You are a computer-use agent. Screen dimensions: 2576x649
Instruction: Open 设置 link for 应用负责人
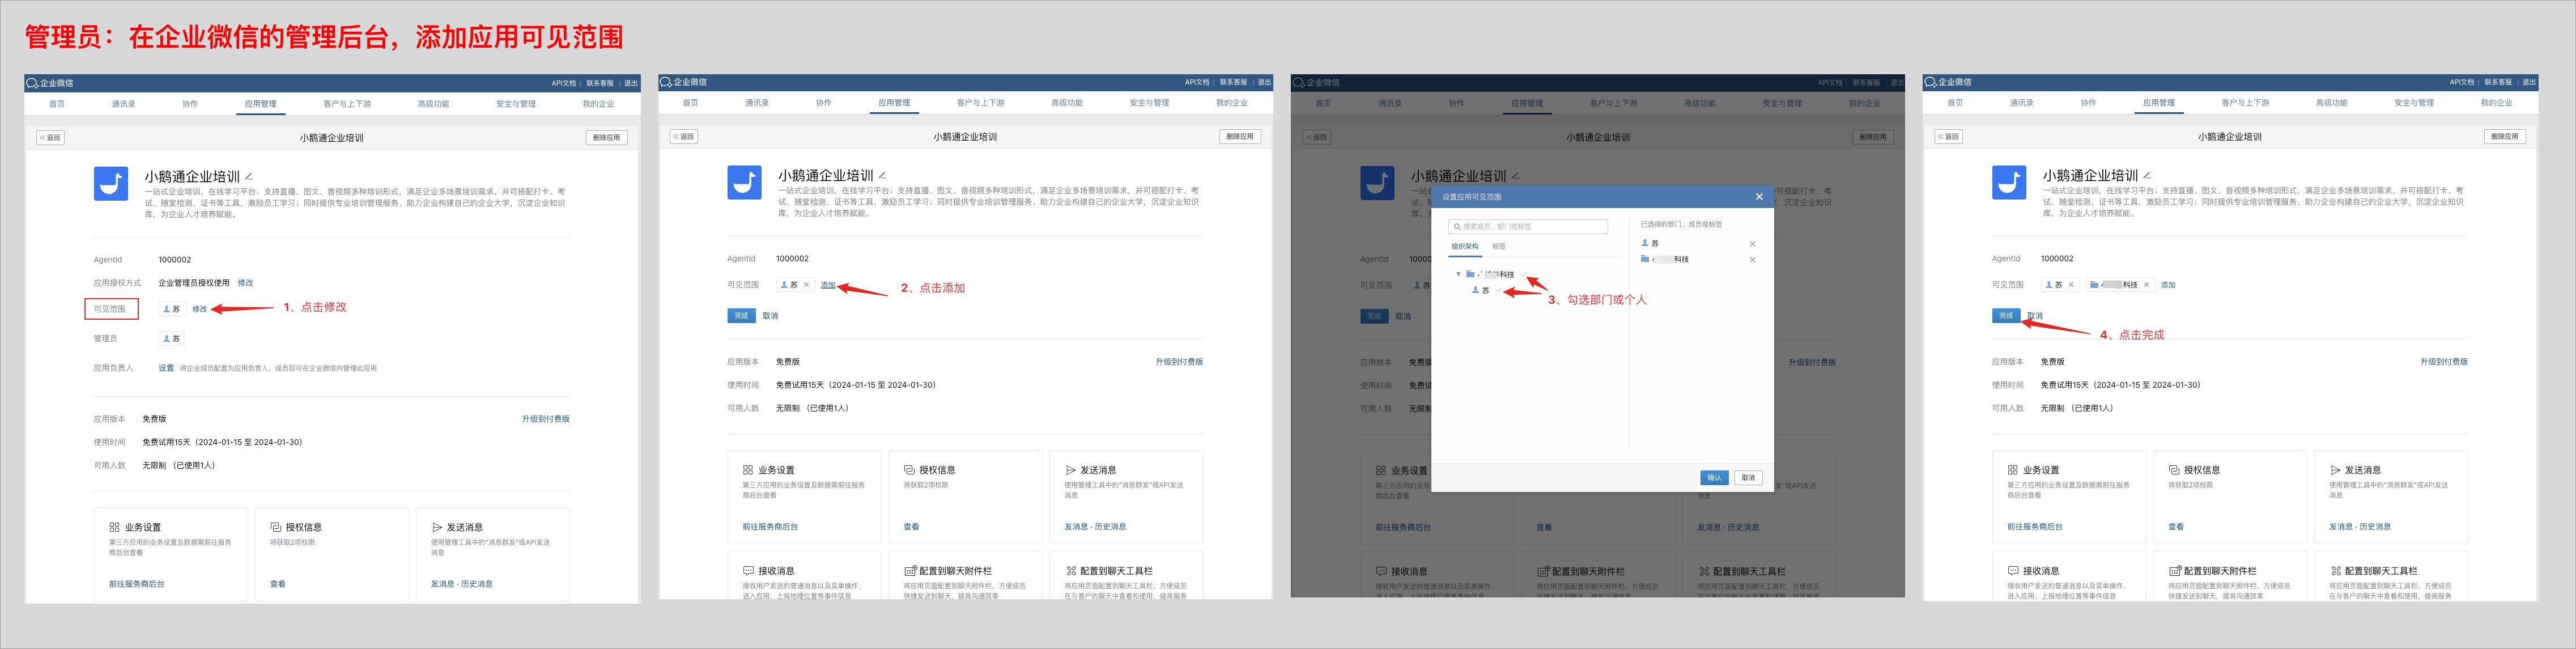(x=166, y=368)
